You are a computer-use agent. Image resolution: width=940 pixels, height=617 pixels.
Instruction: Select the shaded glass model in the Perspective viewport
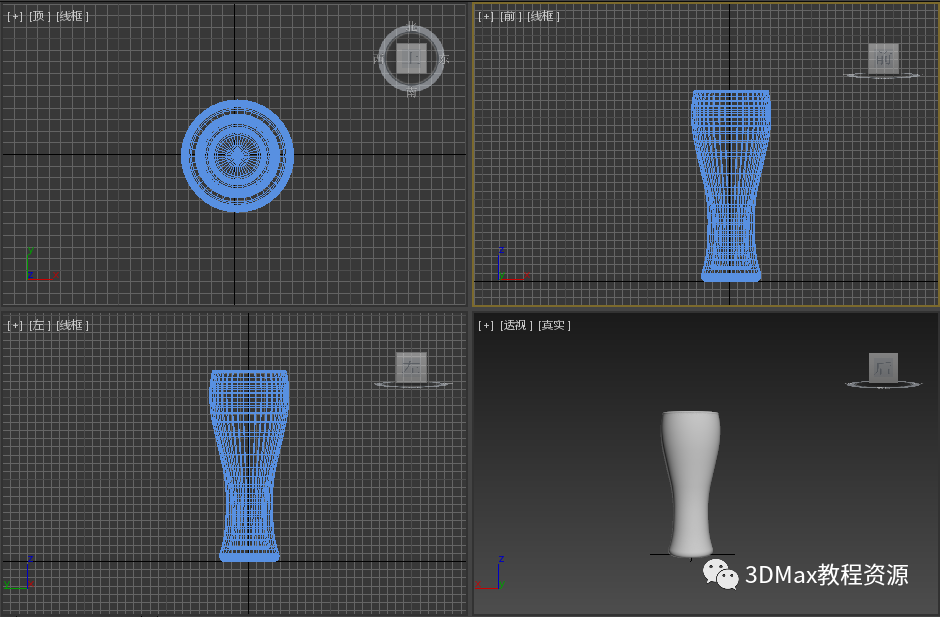(691, 484)
